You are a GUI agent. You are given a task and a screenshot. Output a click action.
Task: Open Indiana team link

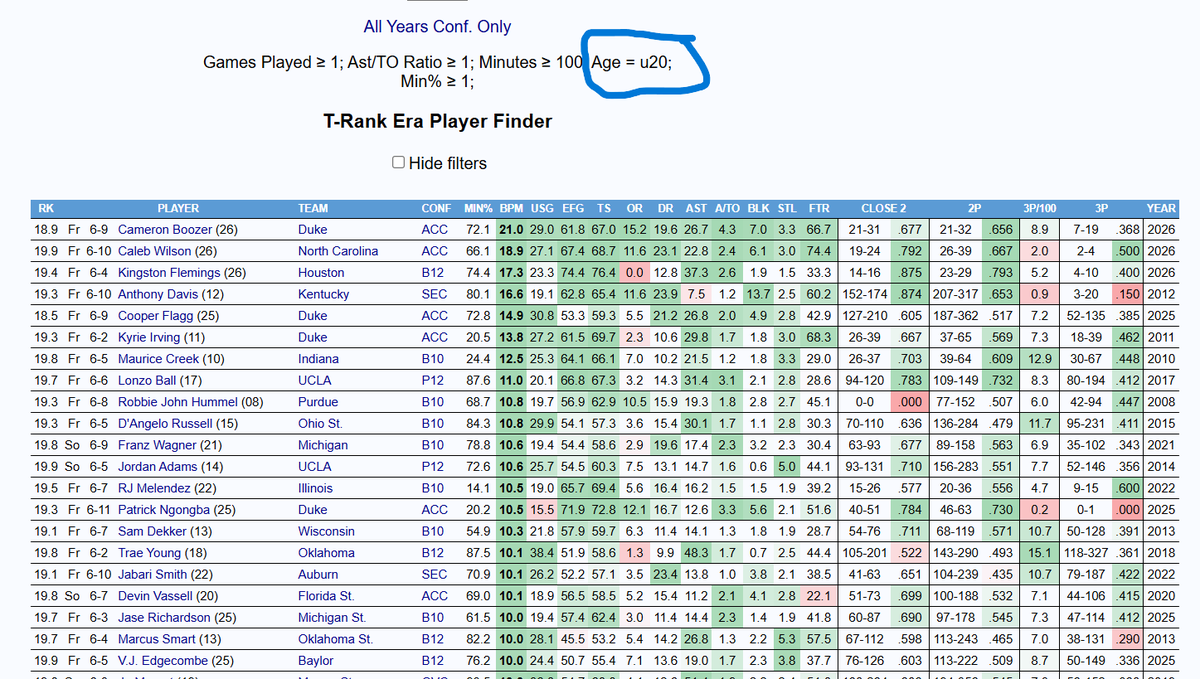point(318,359)
